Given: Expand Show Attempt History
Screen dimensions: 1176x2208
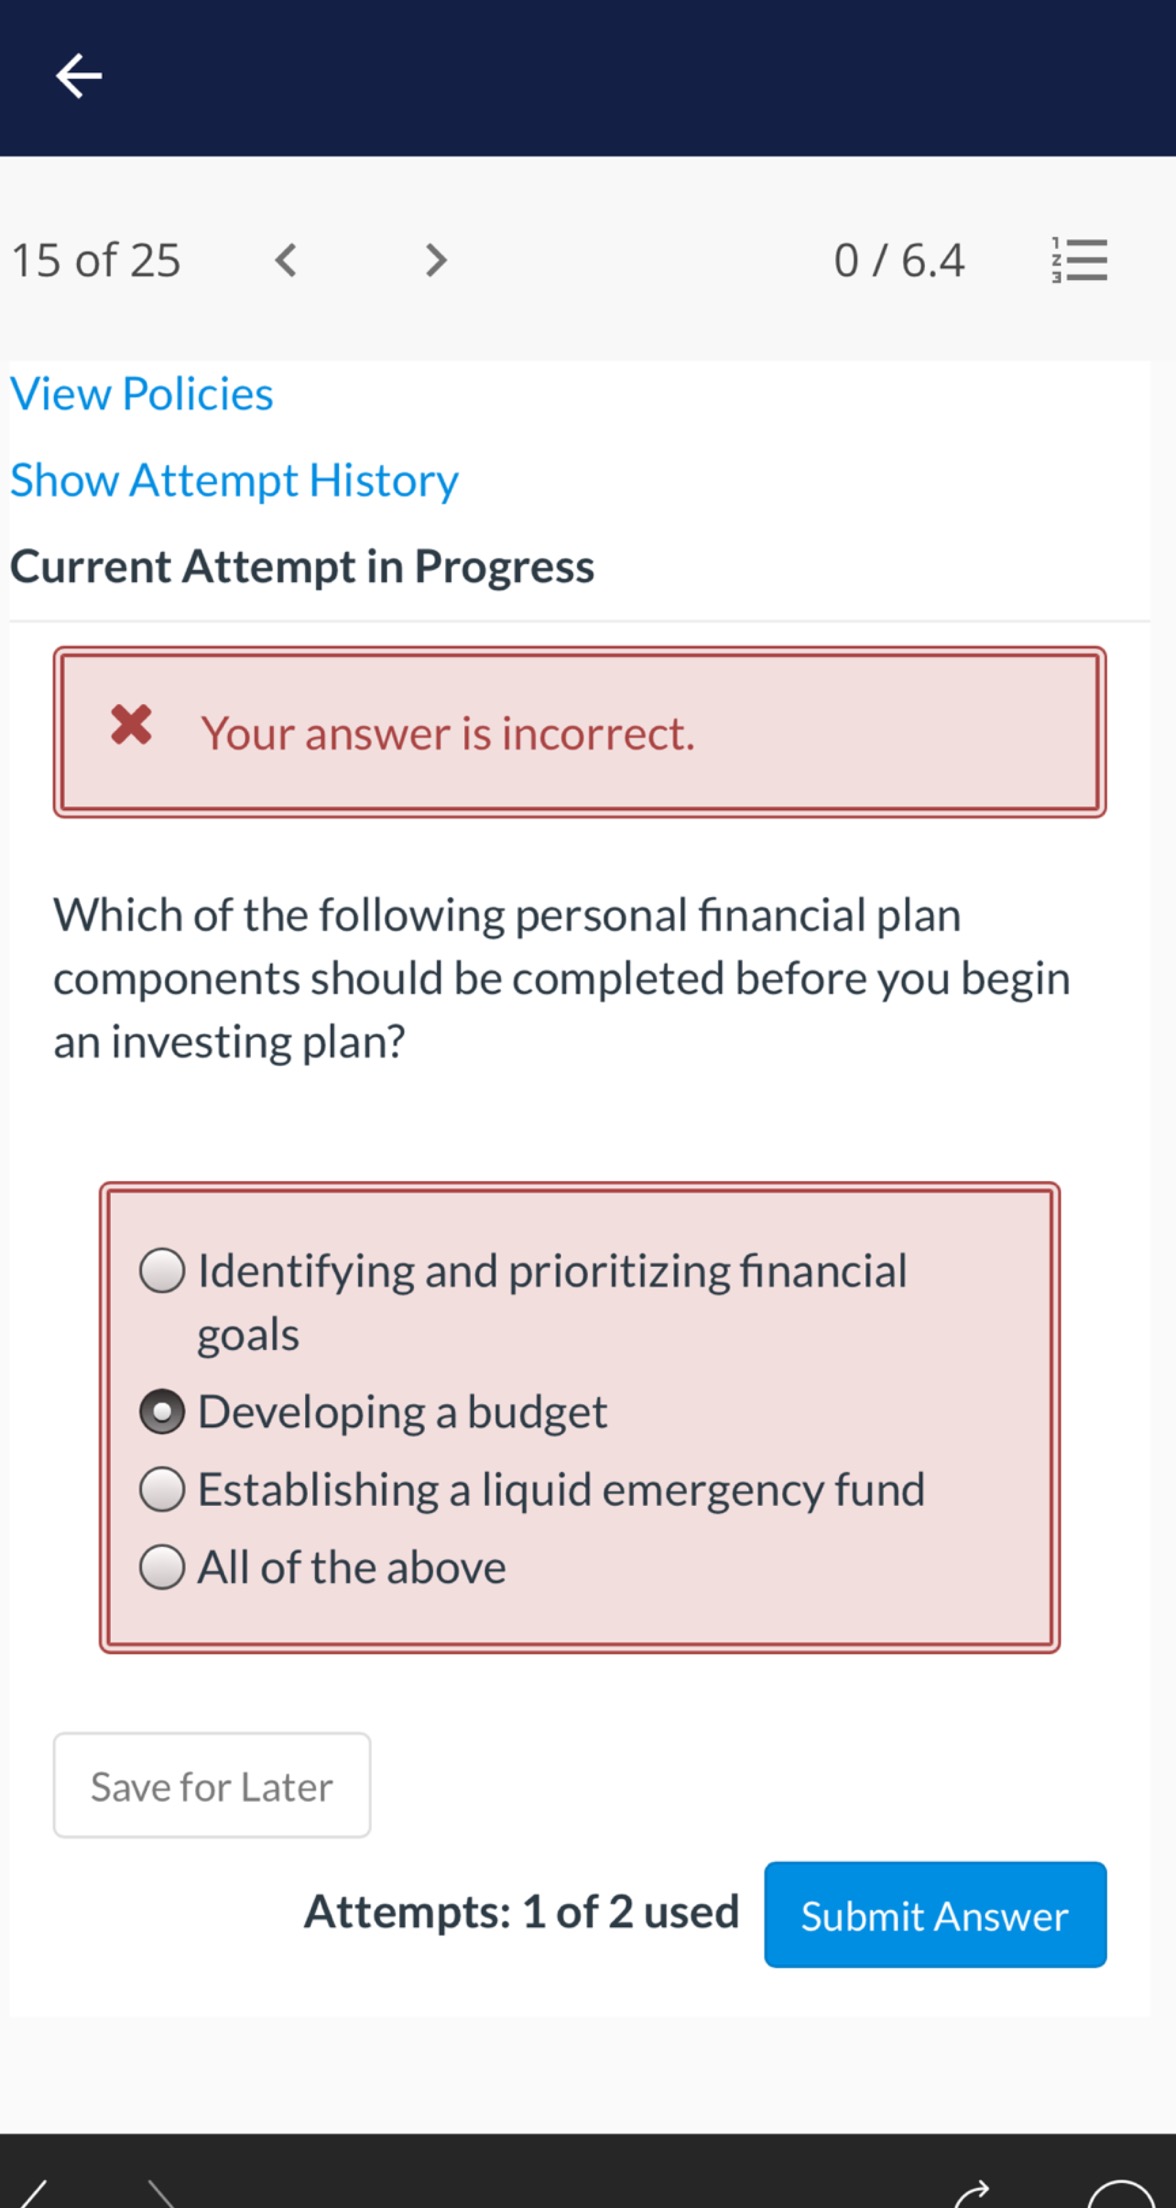Looking at the screenshot, I should click(x=234, y=480).
